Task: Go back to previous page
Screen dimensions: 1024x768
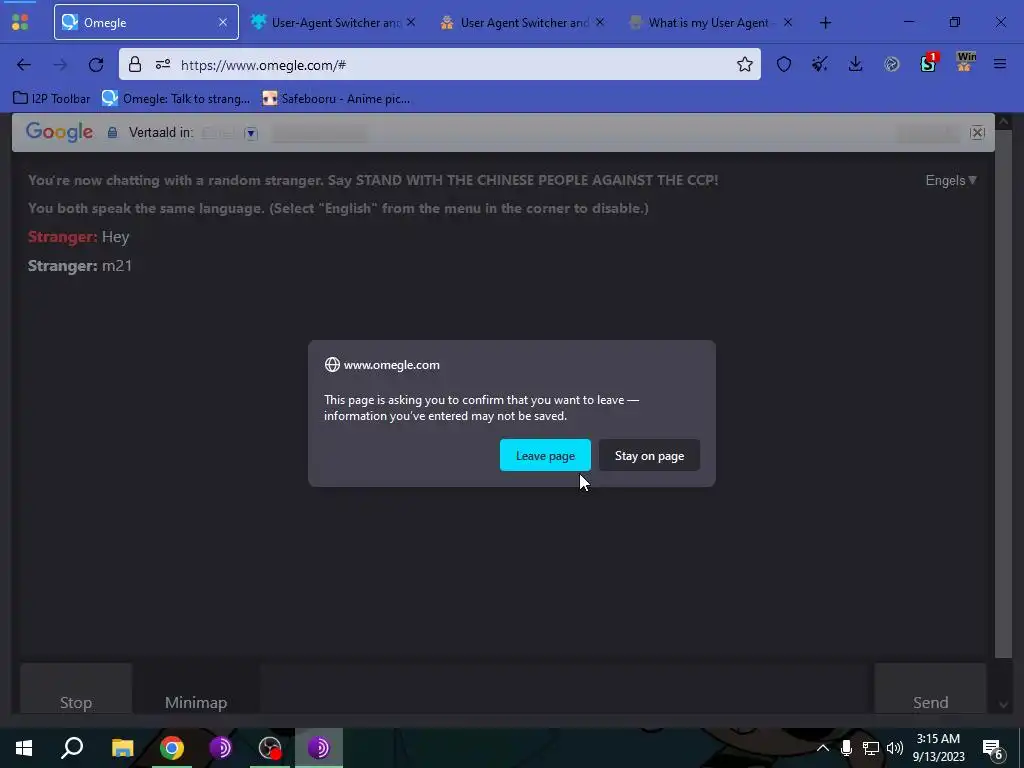Action: click(x=24, y=65)
